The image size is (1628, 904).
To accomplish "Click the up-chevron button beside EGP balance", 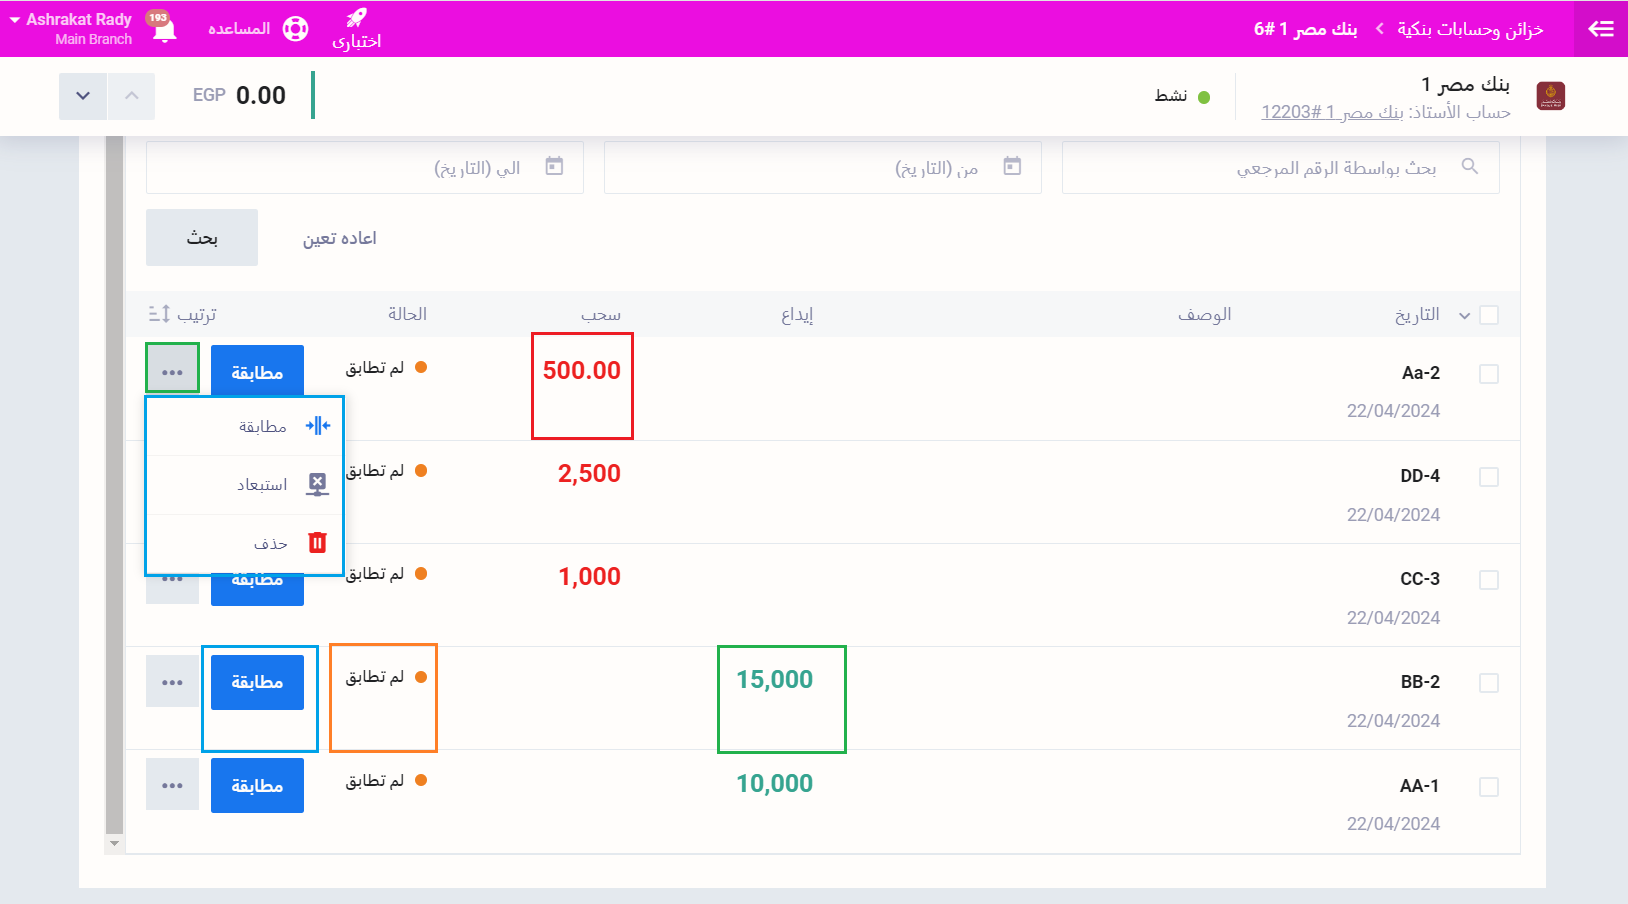I will [131, 96].
